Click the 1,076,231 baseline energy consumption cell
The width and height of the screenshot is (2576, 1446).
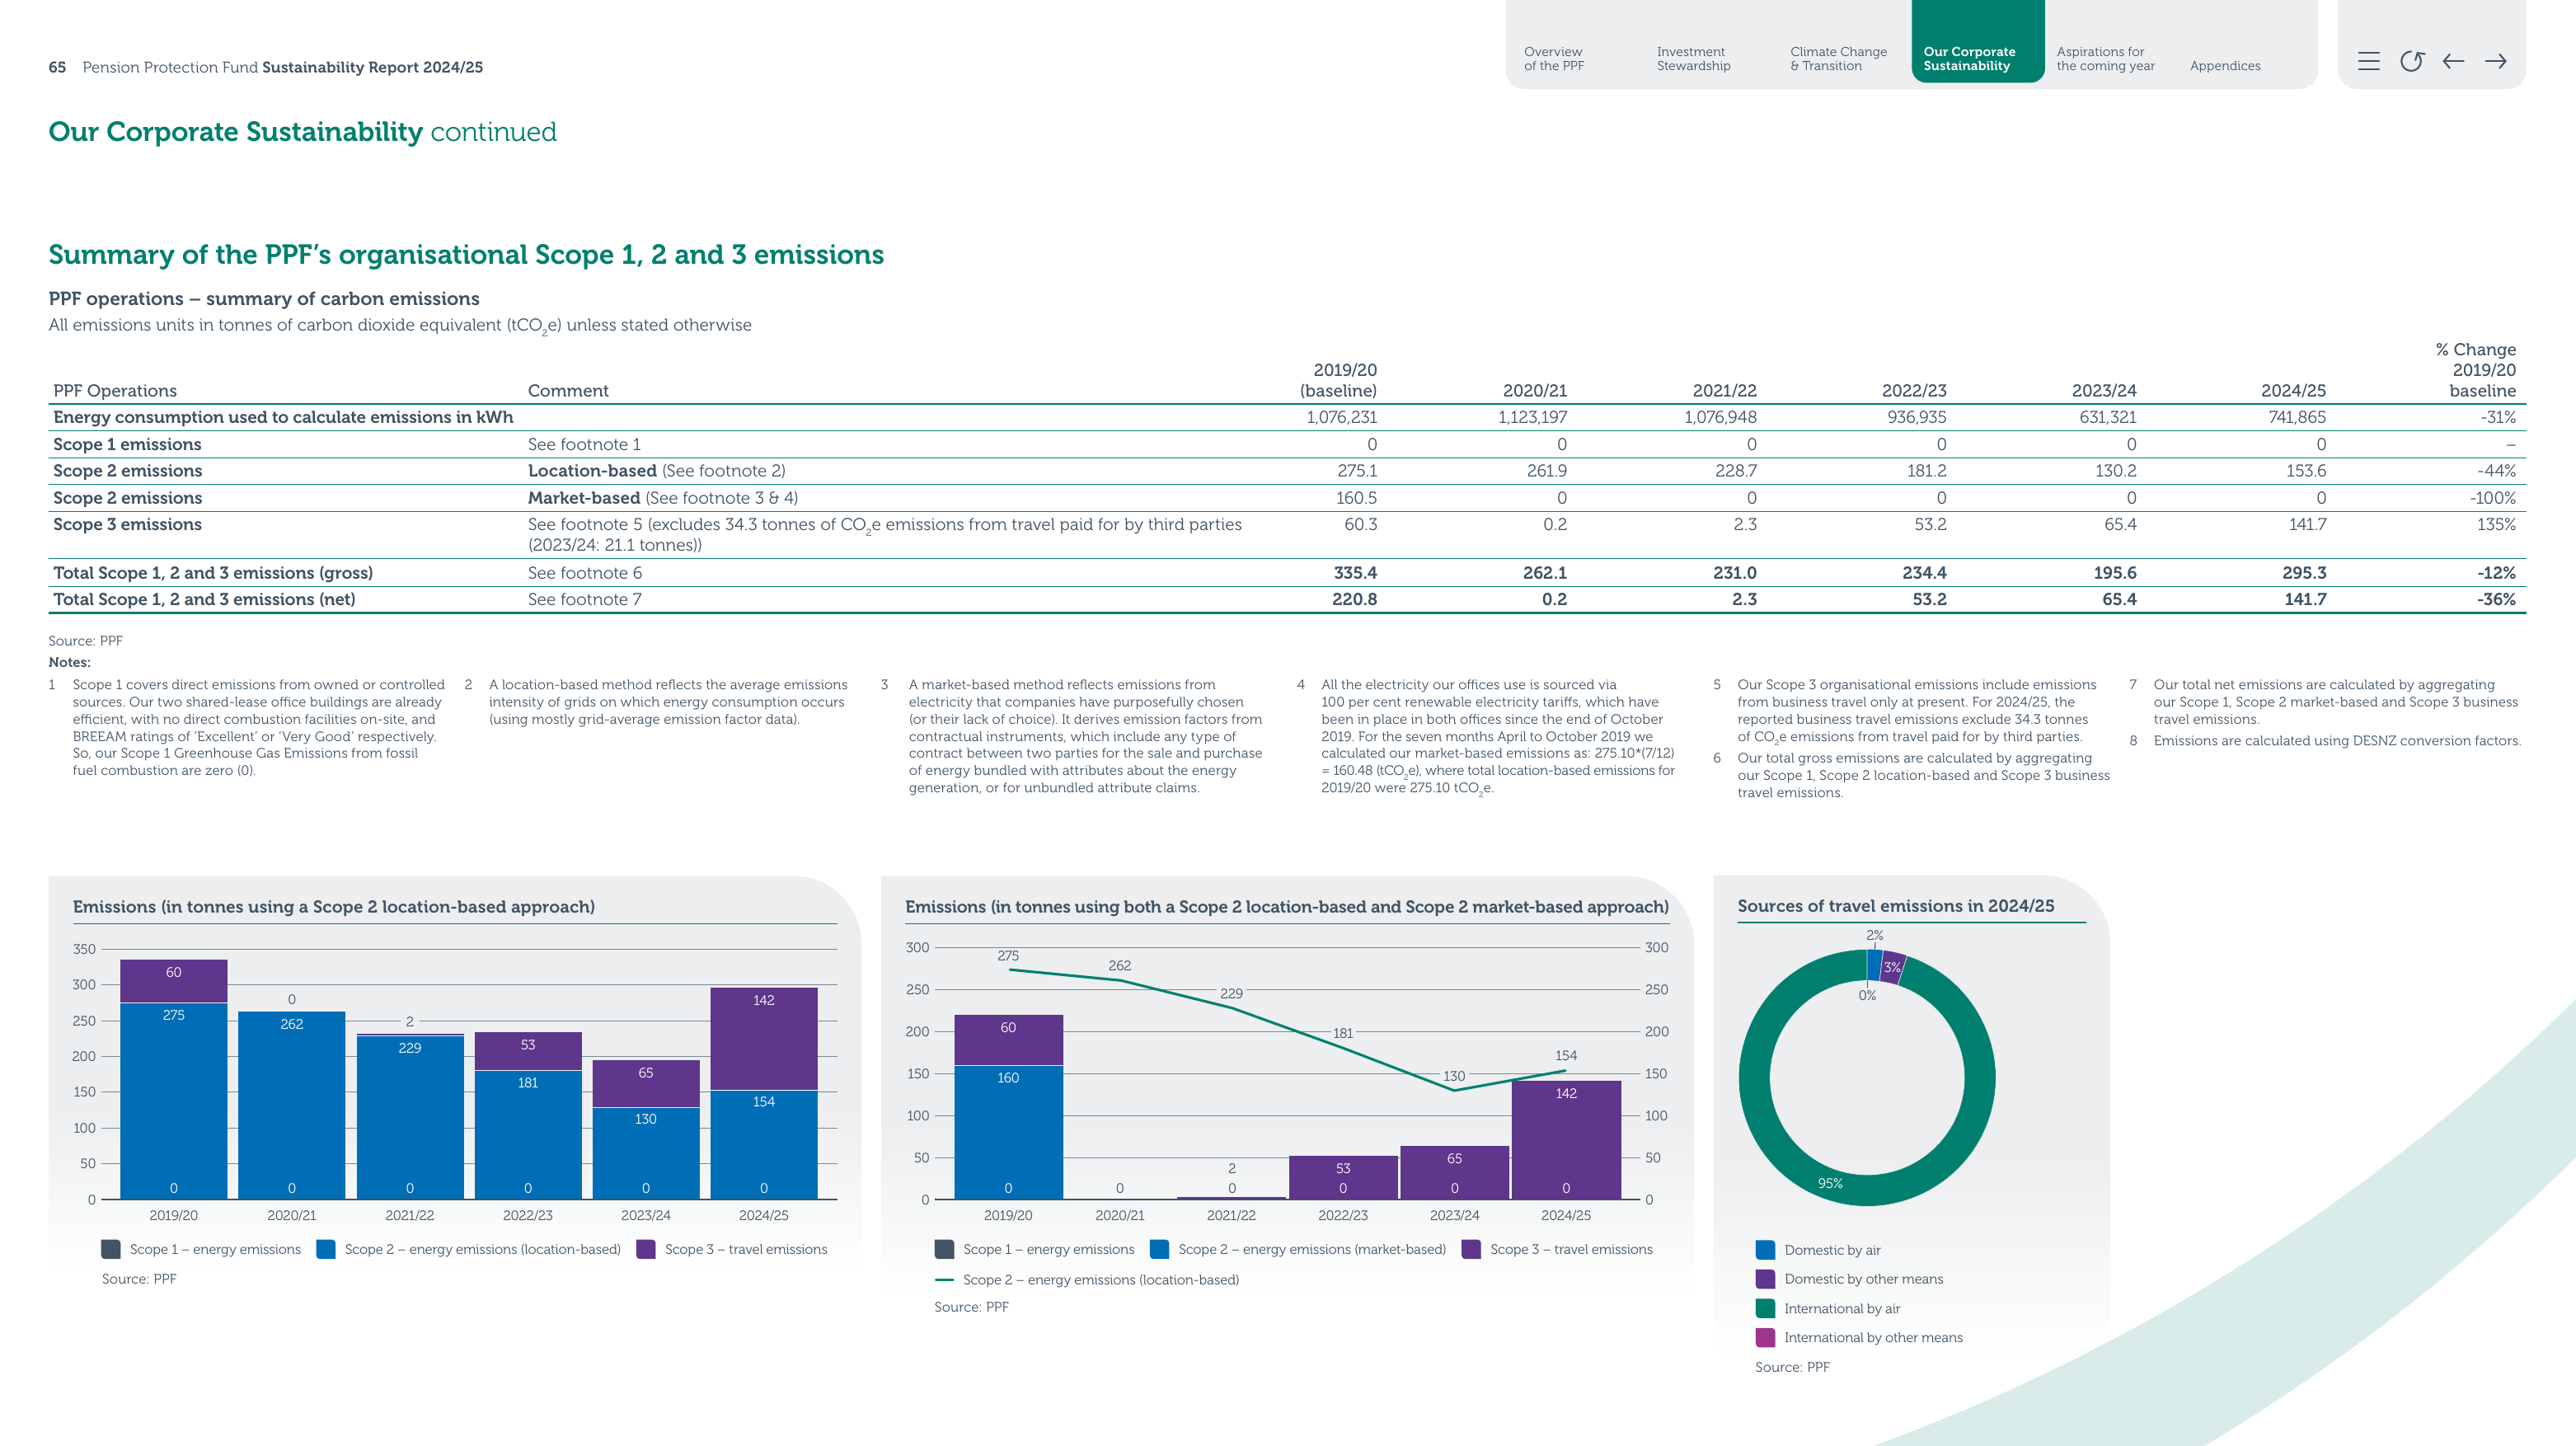pos(1341,417)
